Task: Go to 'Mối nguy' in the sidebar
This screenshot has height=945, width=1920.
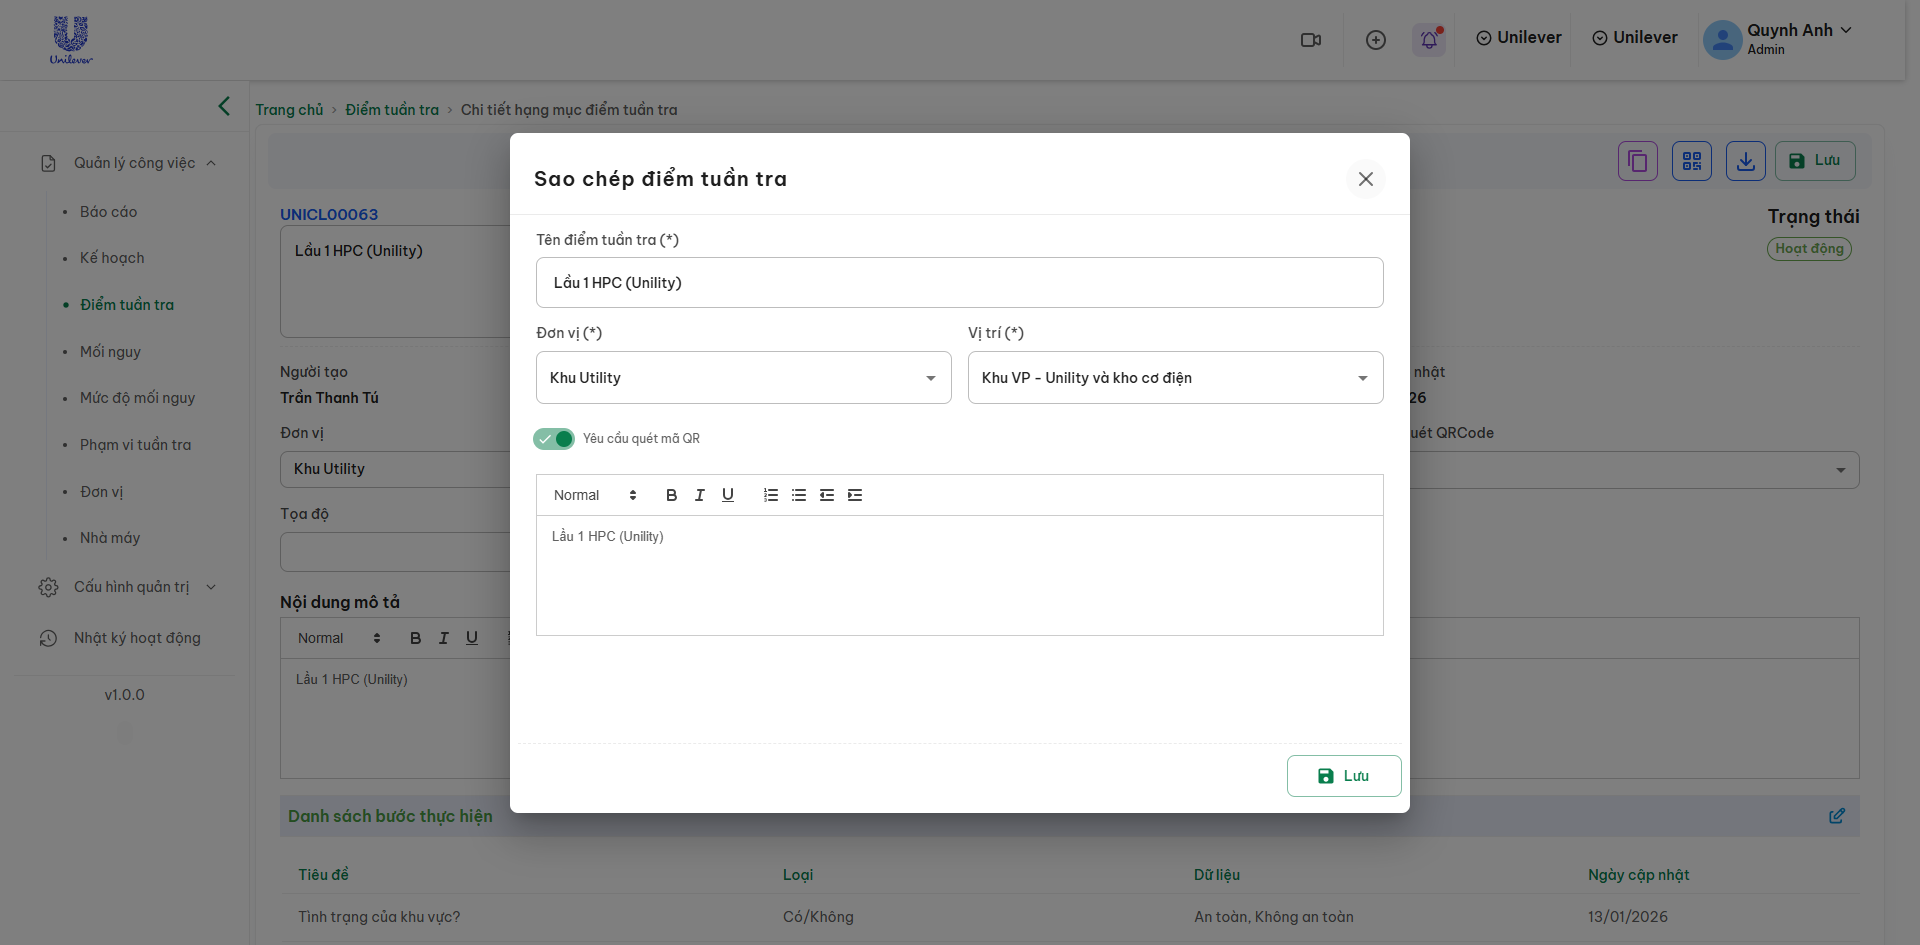Action: [x=110, y=352]
